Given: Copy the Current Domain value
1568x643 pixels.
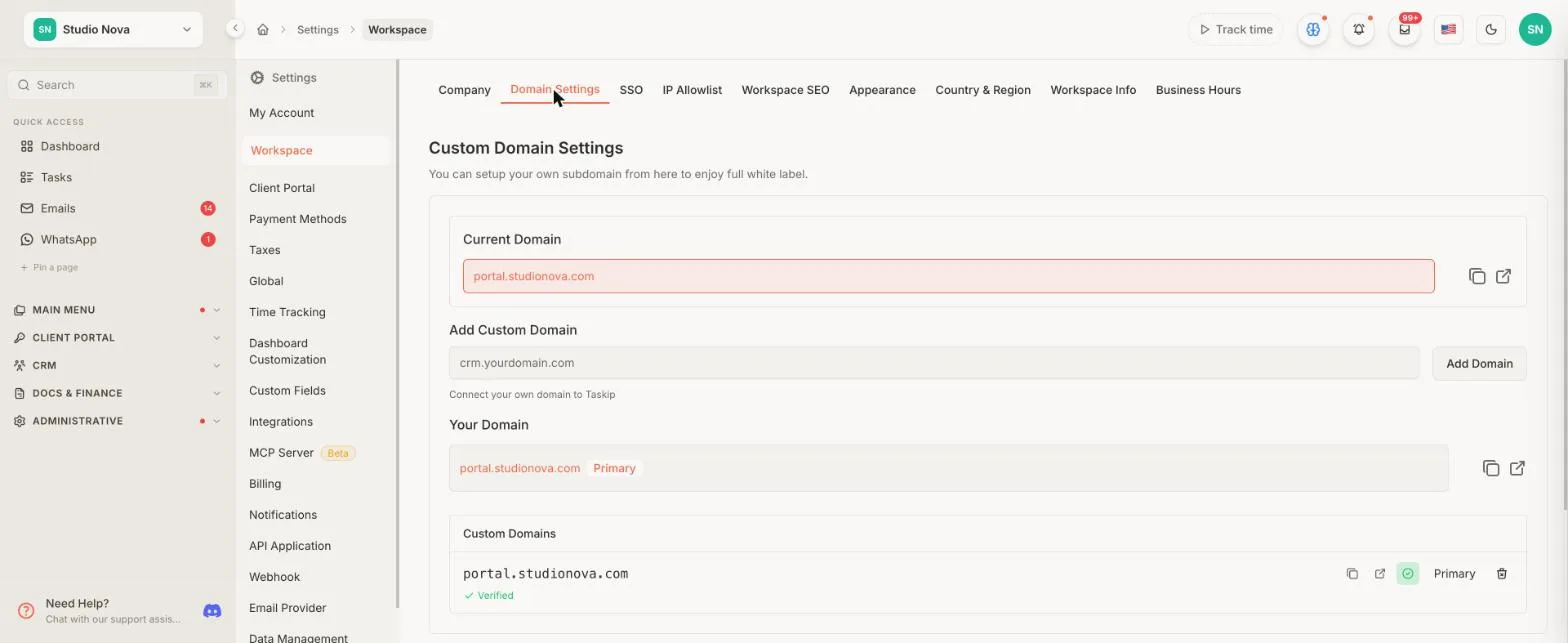Looking at the screenshot, I should click(1477, 276).
